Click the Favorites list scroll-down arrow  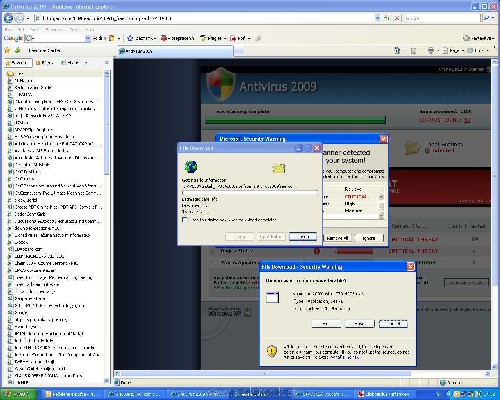coord(107,380)
